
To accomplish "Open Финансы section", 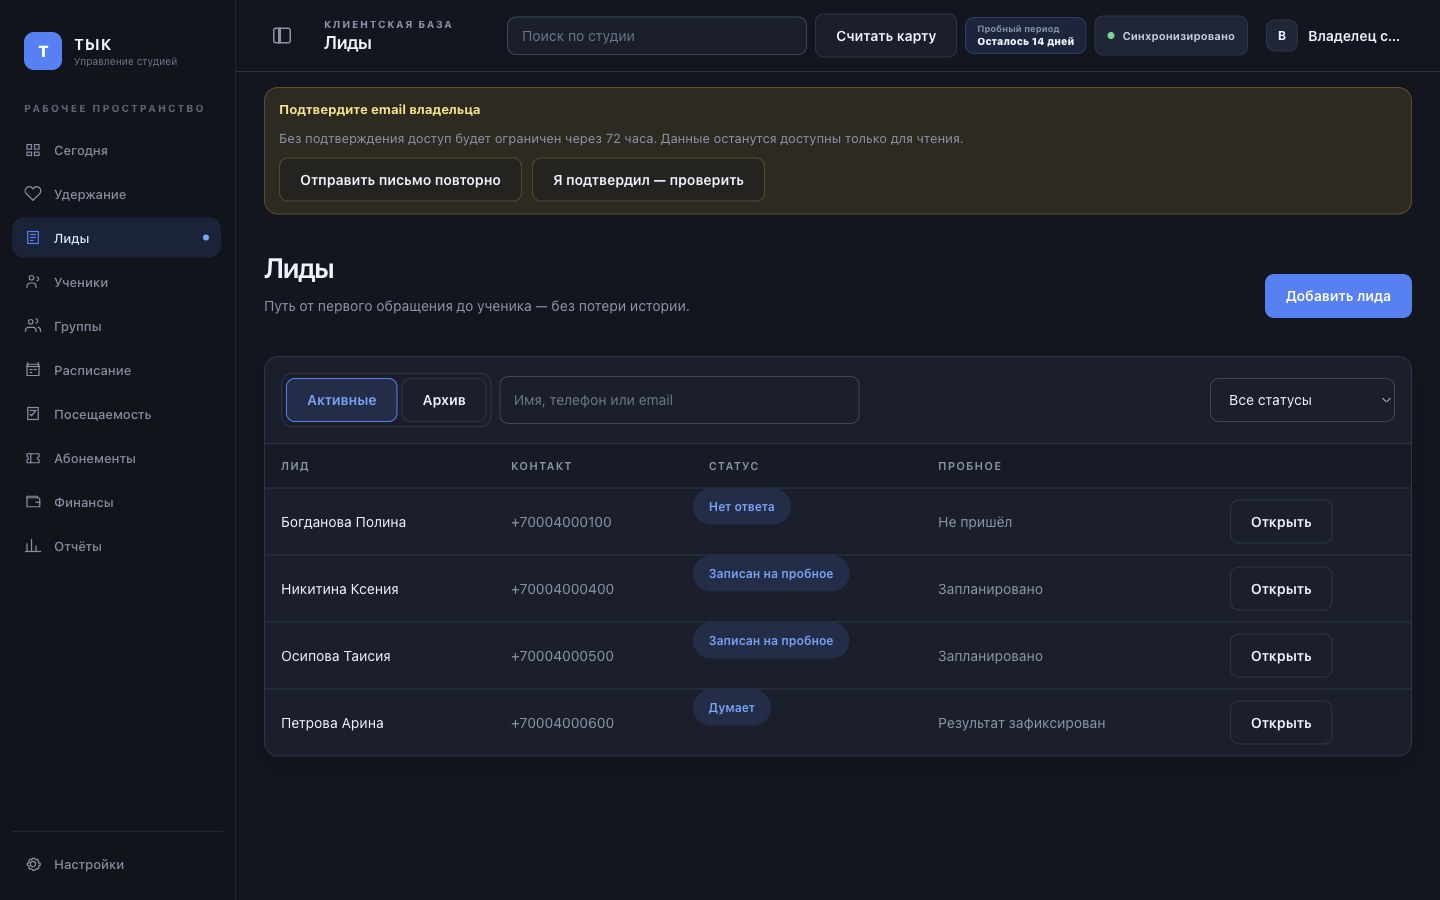I will (x=116, y=502).
